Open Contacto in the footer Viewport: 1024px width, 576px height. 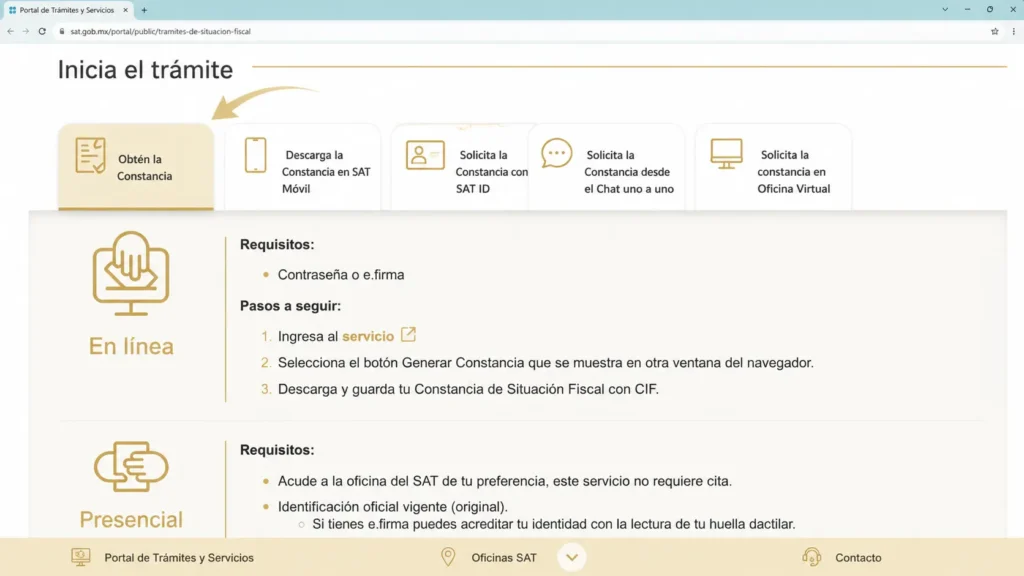click(x=858, y=558)
